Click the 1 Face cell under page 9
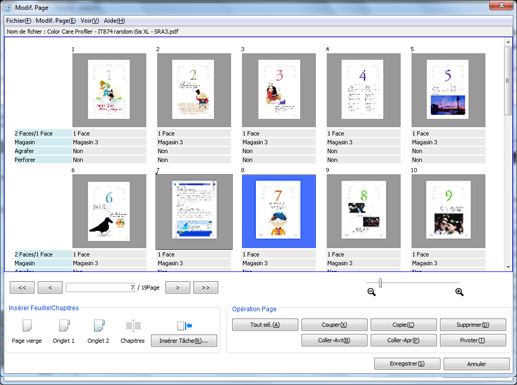Viewport: 517px width, 385px height. click(x=364, y=254)
